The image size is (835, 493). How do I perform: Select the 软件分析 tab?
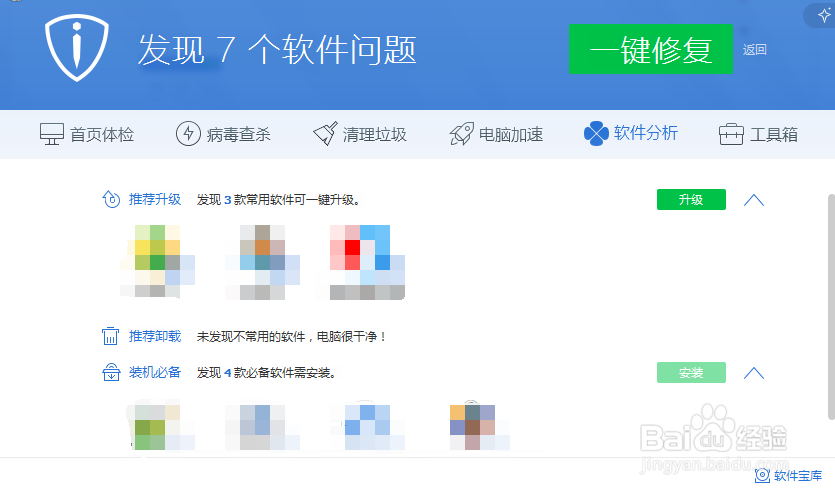coord(631,133)
